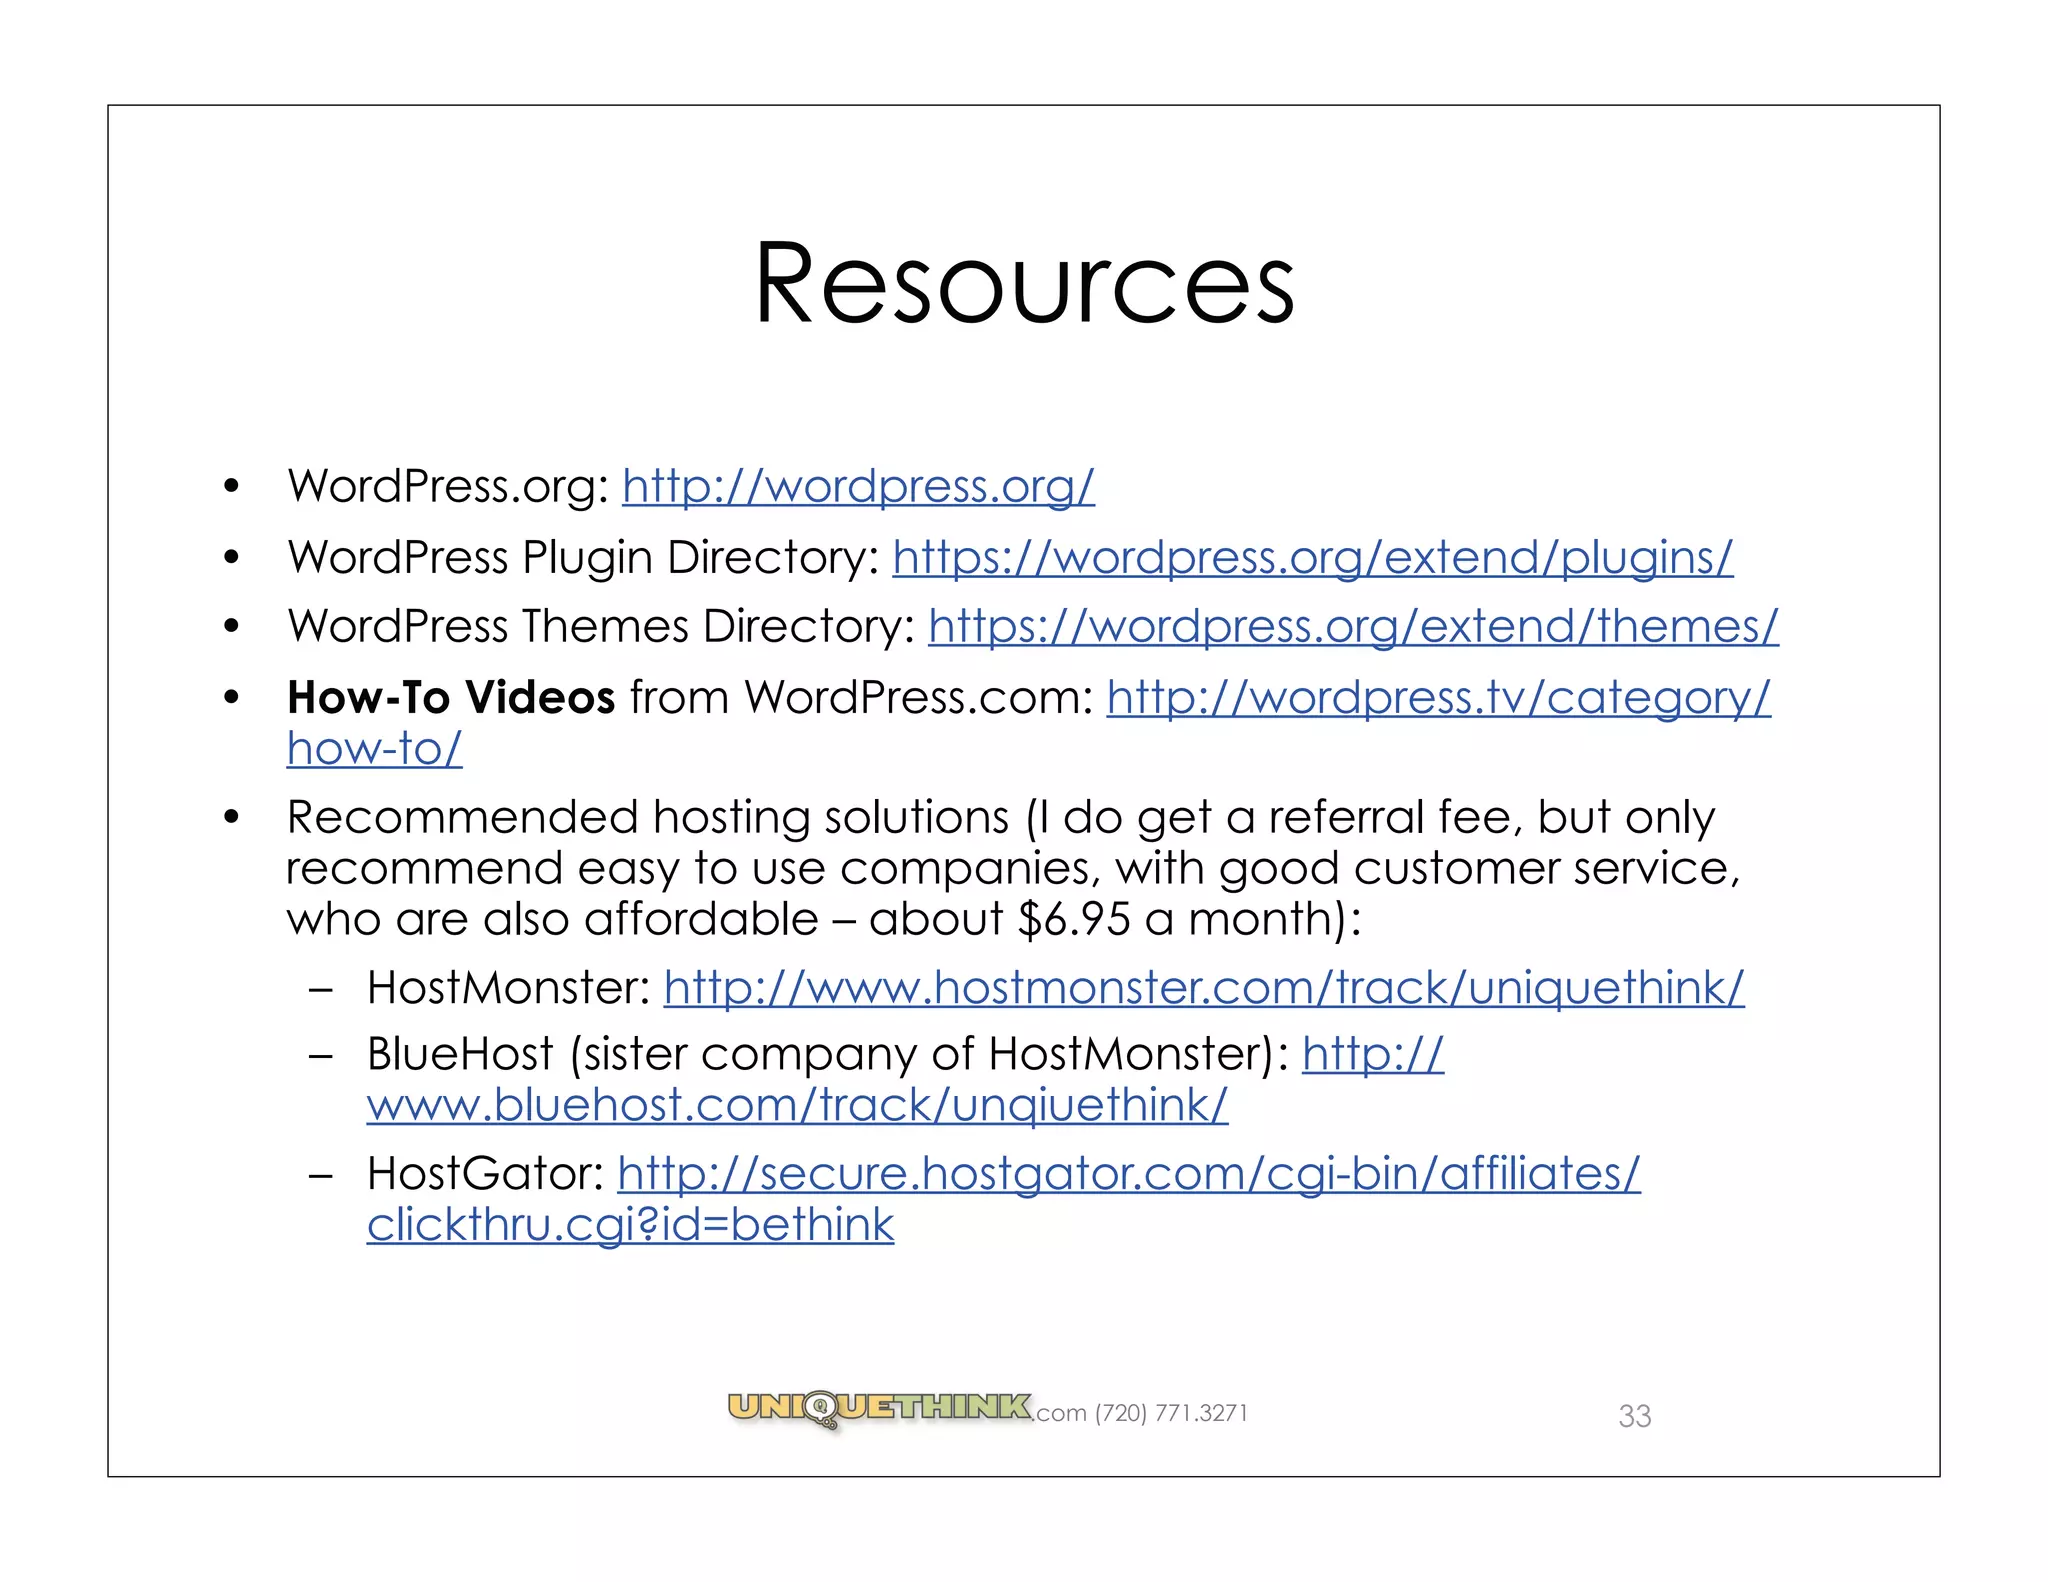This screenshot has height=1582, width=2048.
Task: Click the bold How-To Videos text
Action: (450, 698)
